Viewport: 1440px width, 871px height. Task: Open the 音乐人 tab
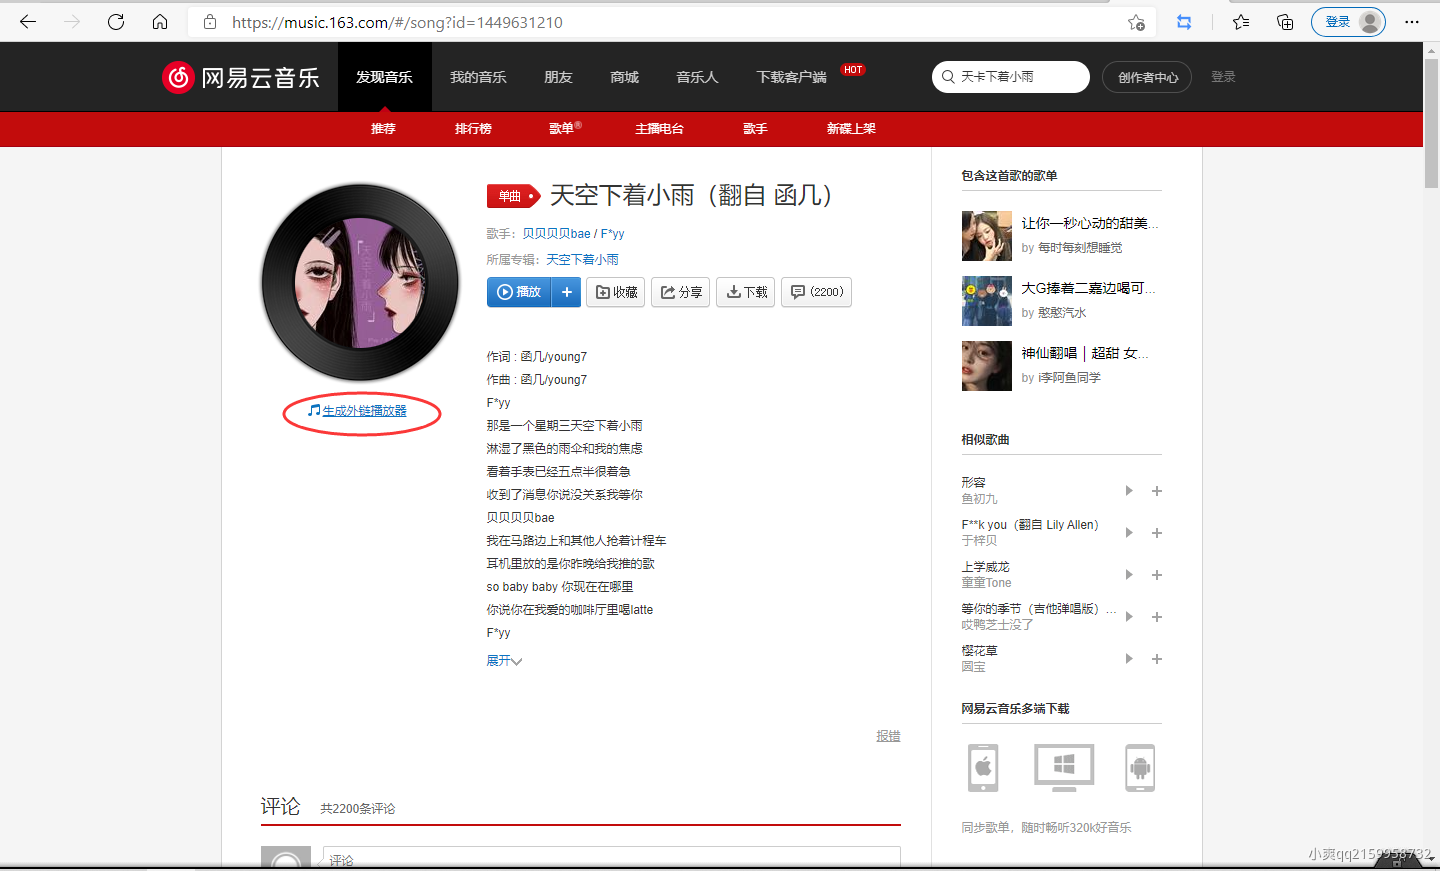[x=697, y=77]
